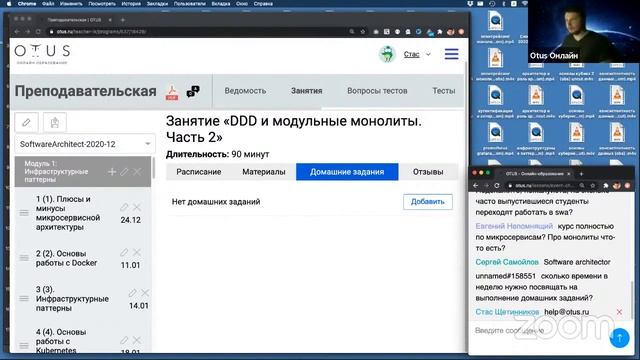Delete lesson 2 Основы работы с Docker

(x=137, y=253)
